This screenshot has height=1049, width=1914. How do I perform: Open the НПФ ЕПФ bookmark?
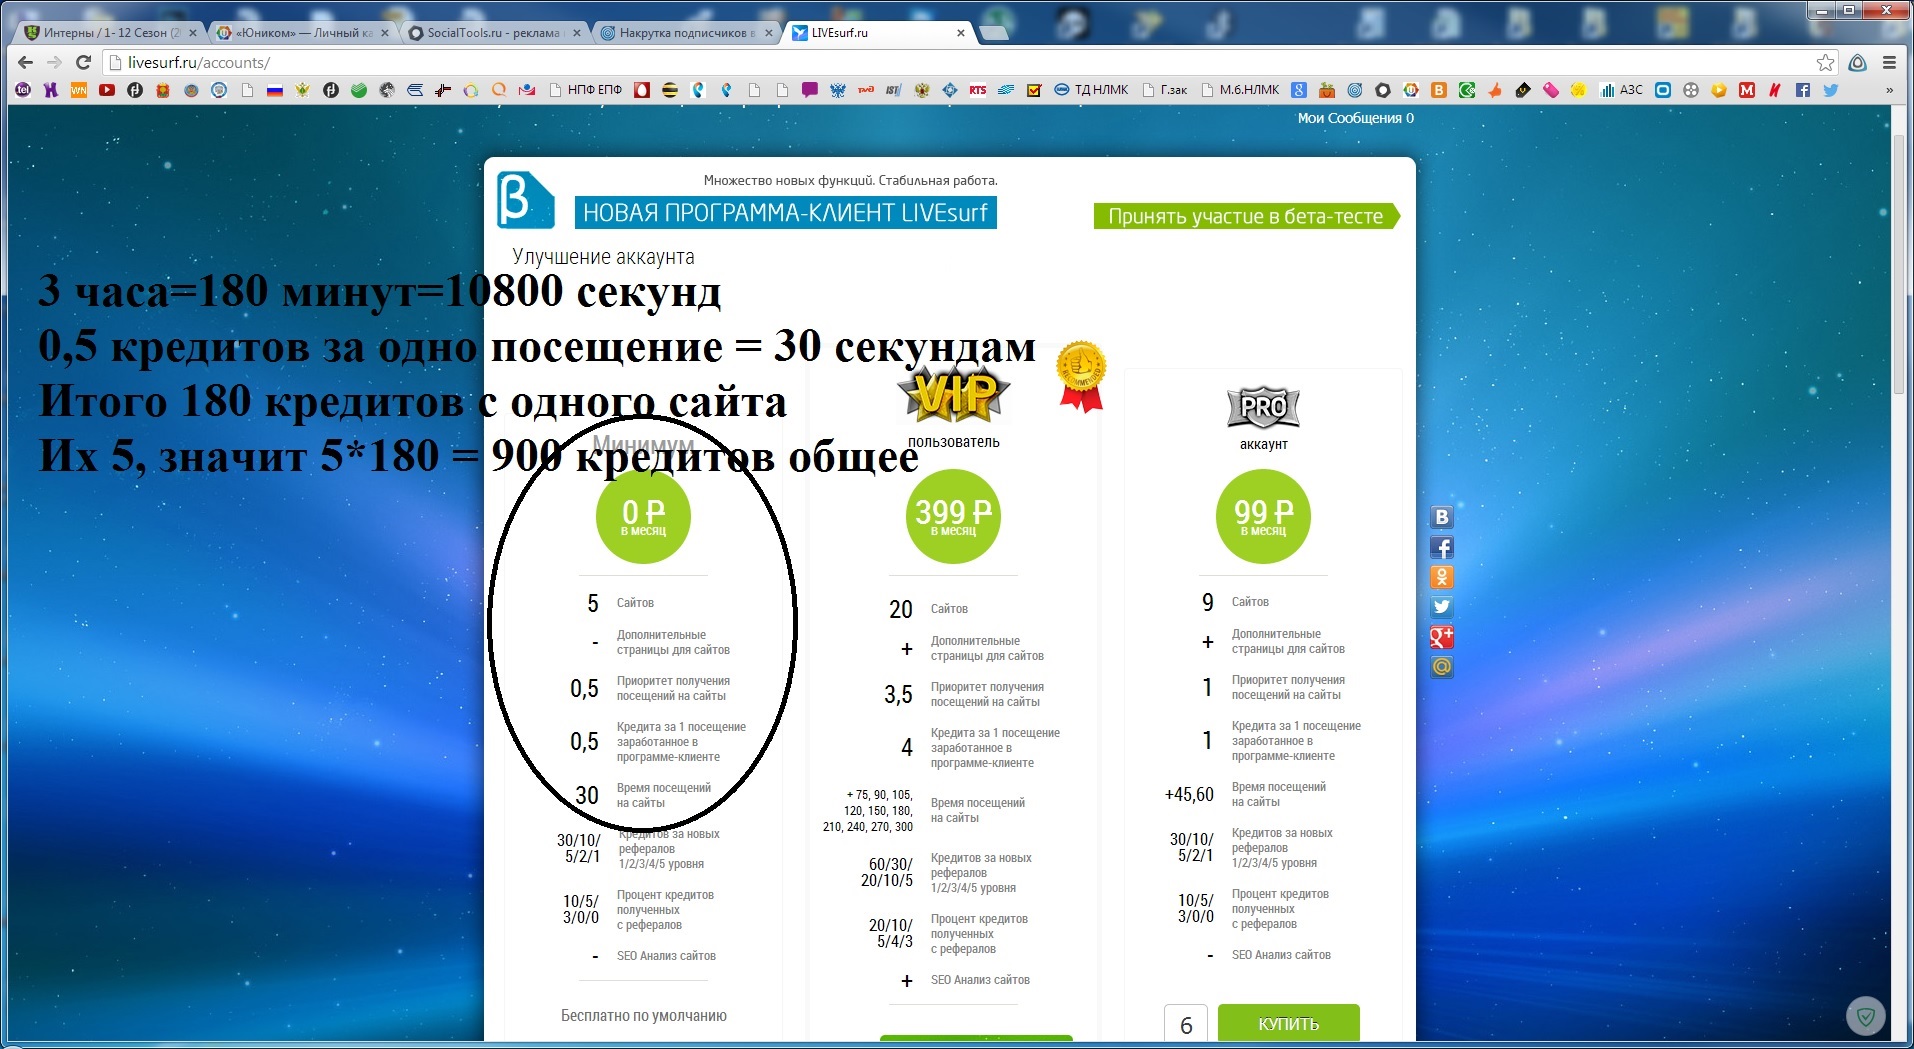pos(586,90)
